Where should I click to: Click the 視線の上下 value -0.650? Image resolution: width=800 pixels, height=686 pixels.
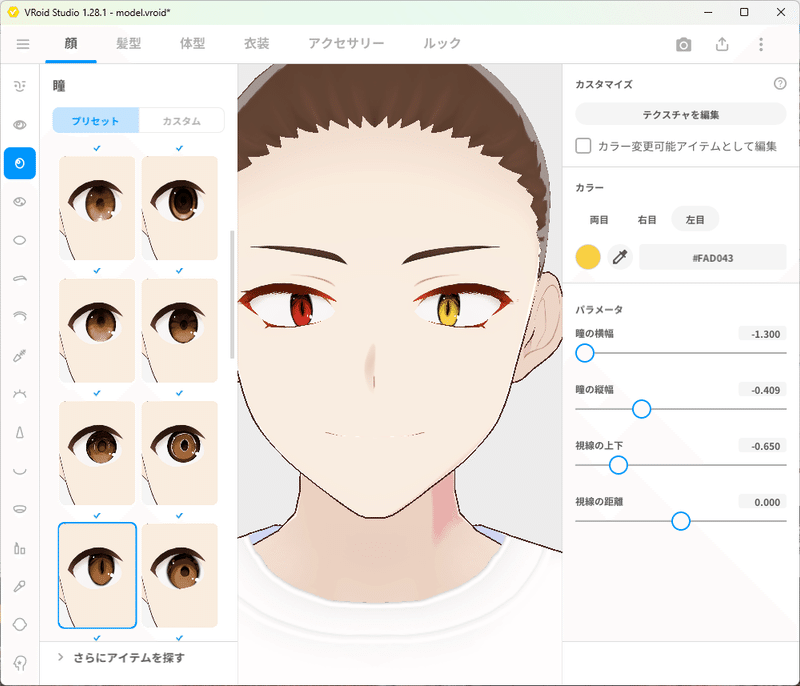tap(763, 446)
